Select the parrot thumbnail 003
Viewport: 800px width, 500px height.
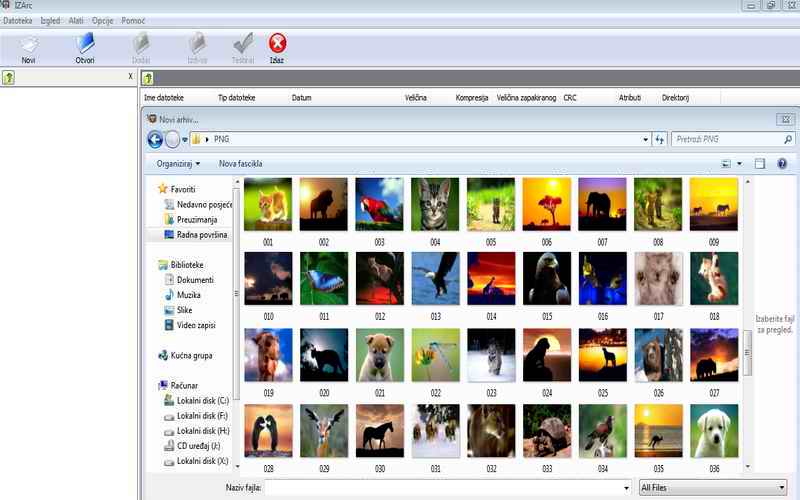click(379, 204)
